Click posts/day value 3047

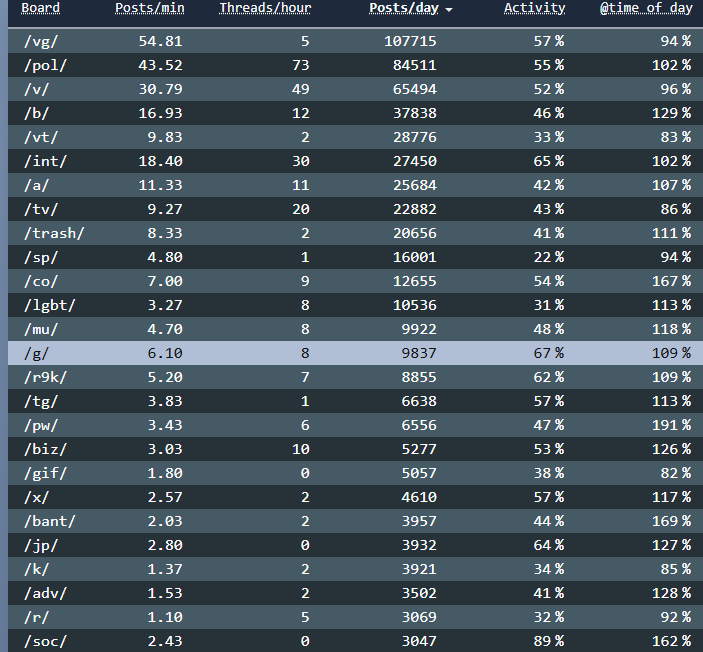(419, 641)
